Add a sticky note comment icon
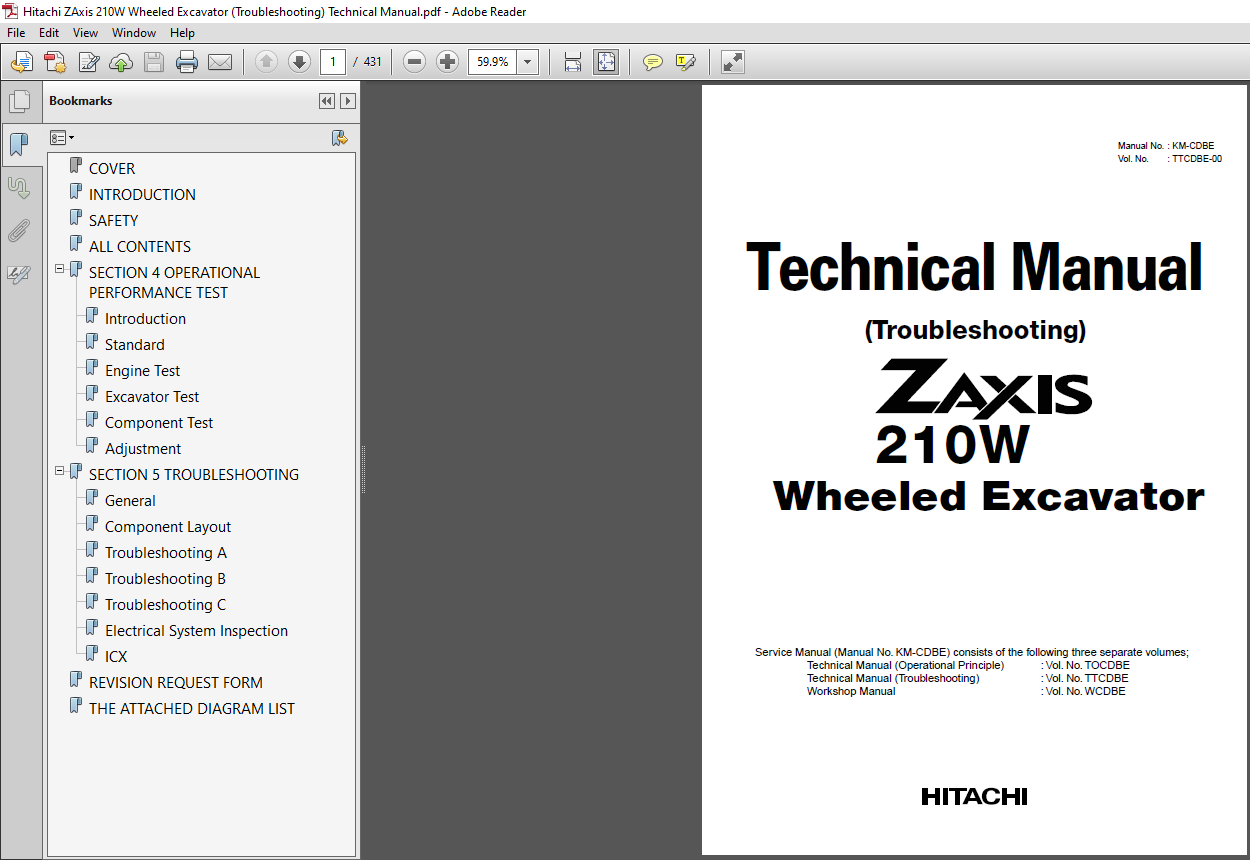This screenshot has height=860, width=1250. [653, 62]
